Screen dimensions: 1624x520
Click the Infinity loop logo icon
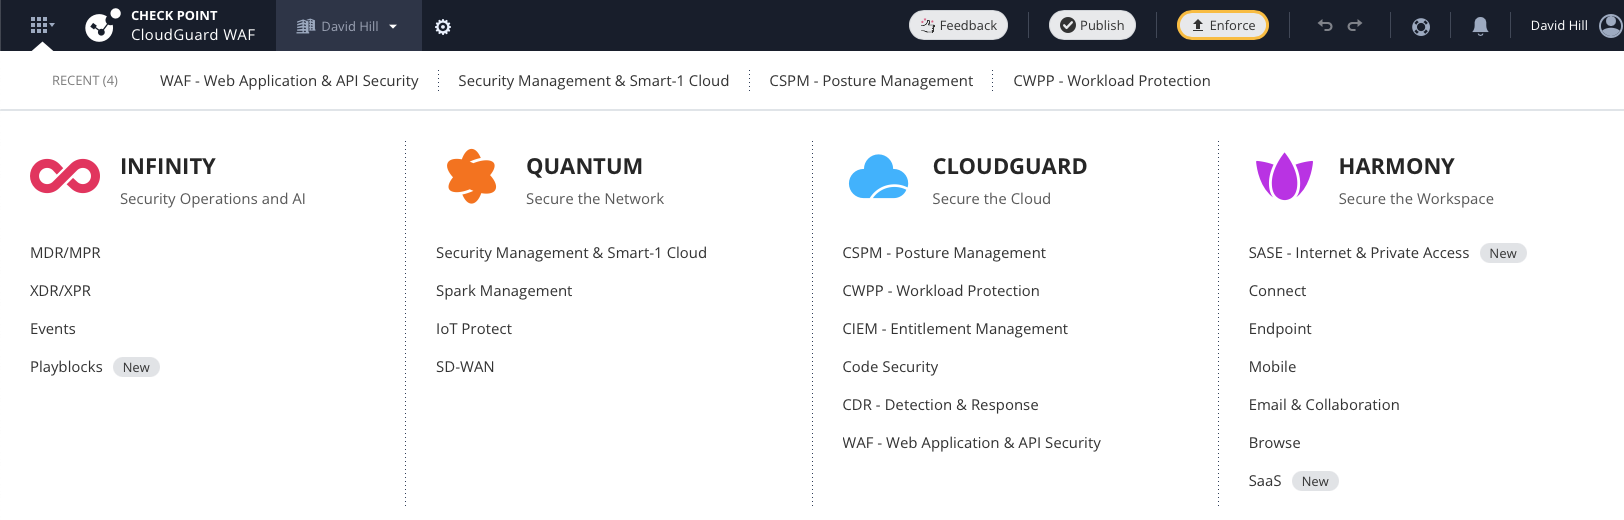pos(65,176)
